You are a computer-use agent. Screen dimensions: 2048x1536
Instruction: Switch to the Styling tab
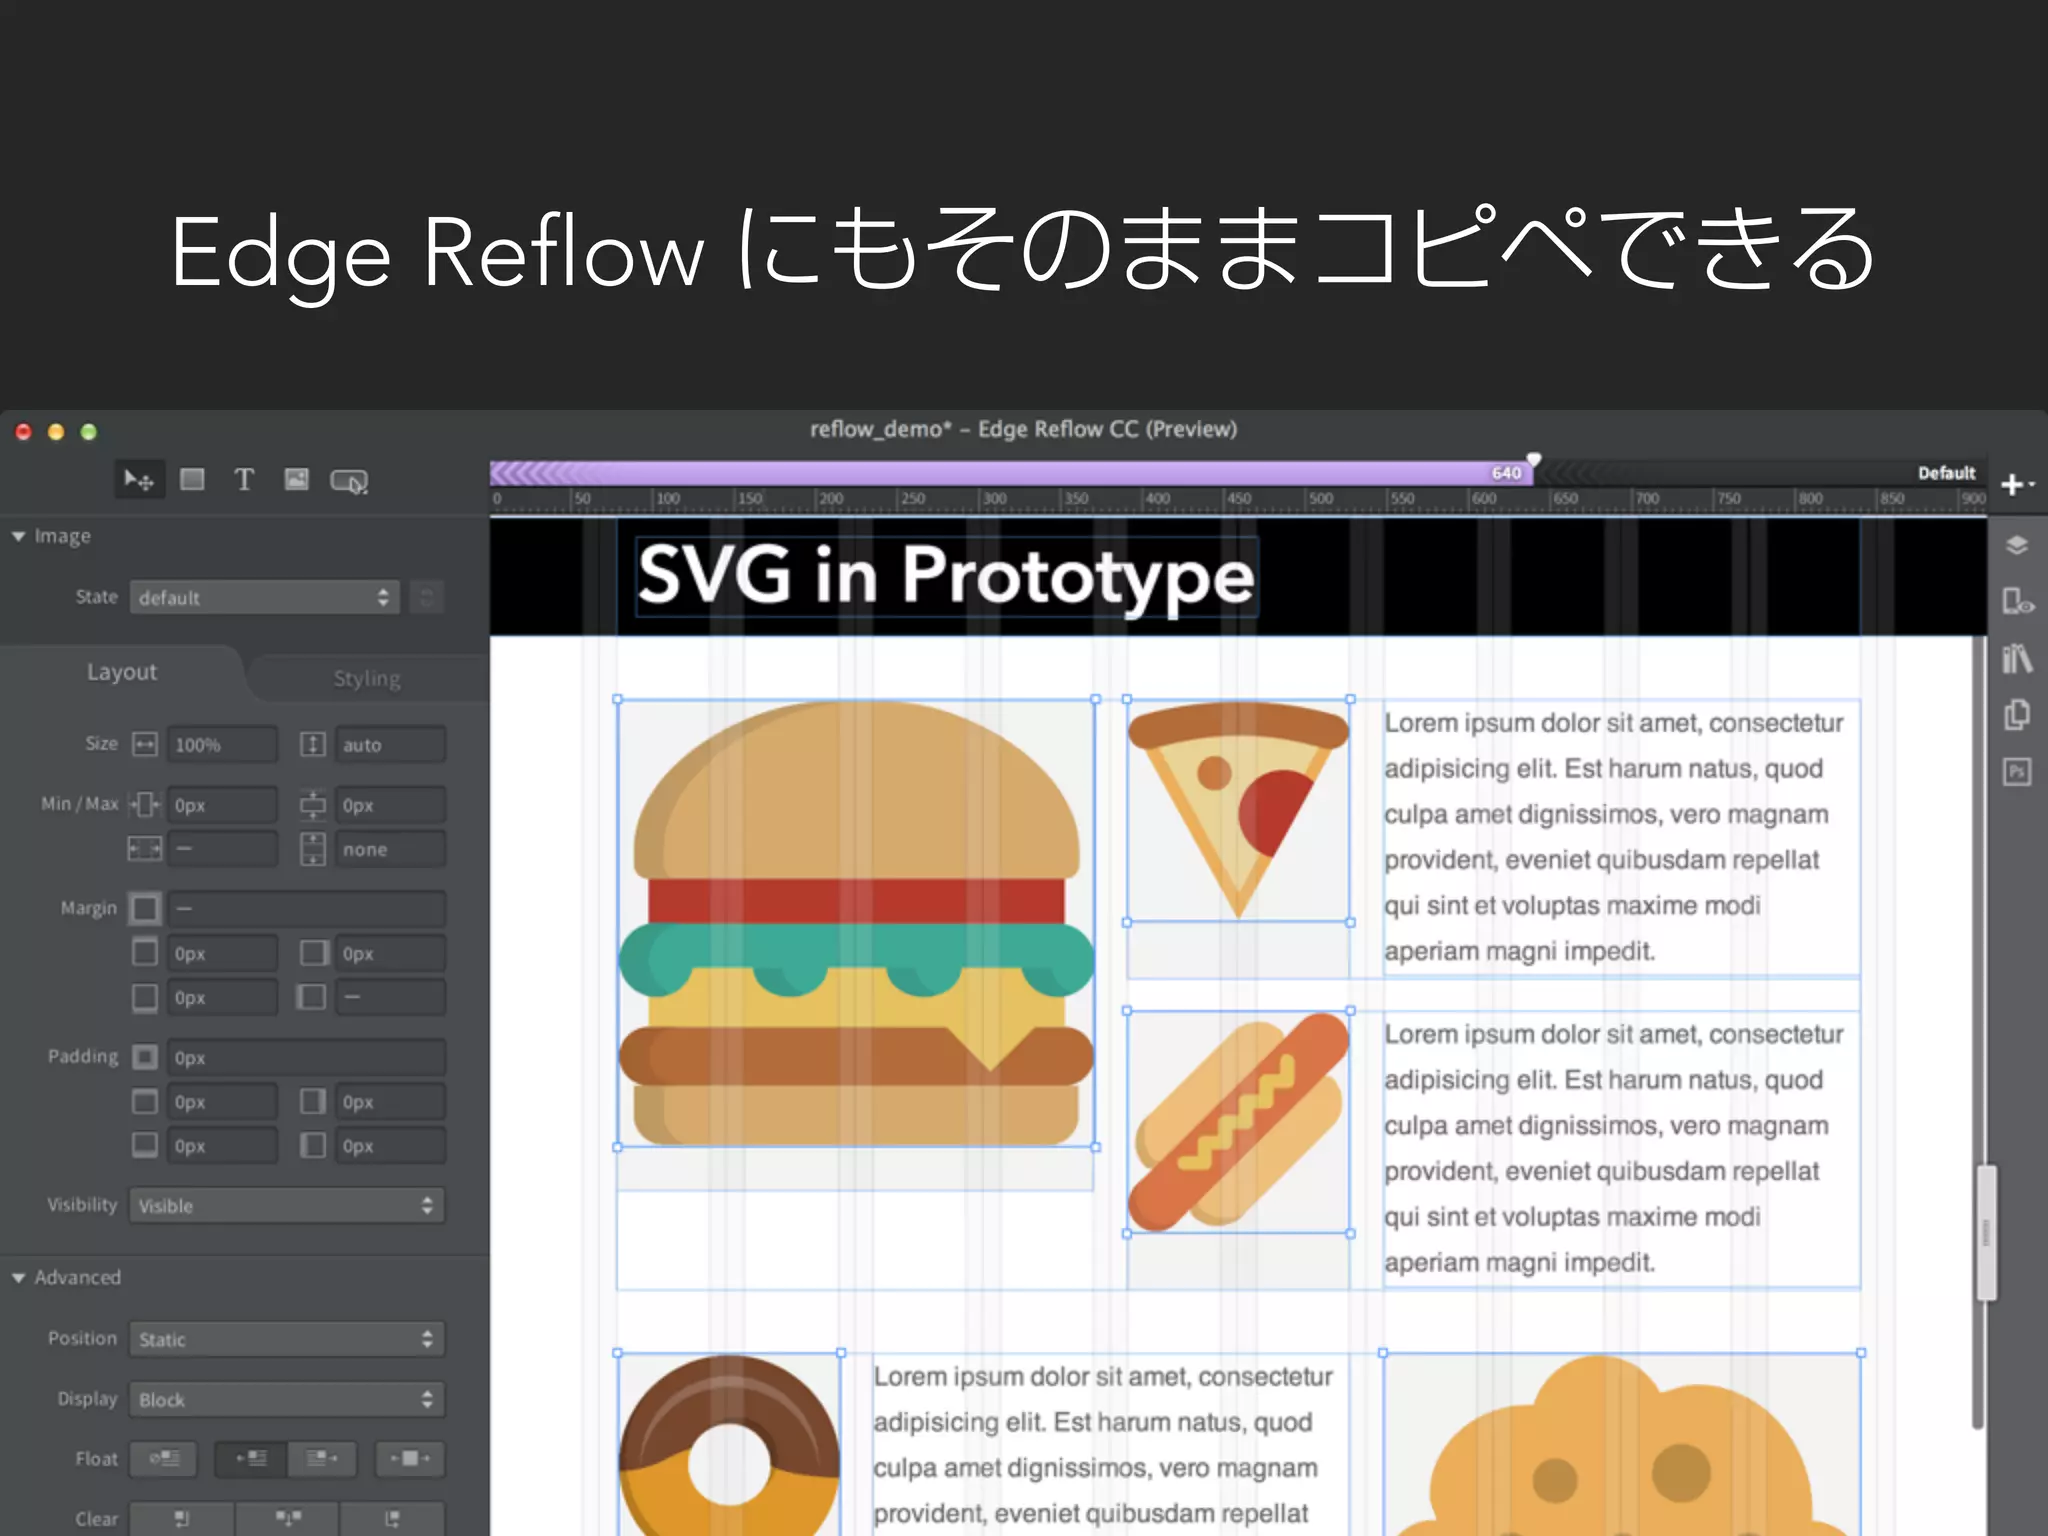[367, 679]
